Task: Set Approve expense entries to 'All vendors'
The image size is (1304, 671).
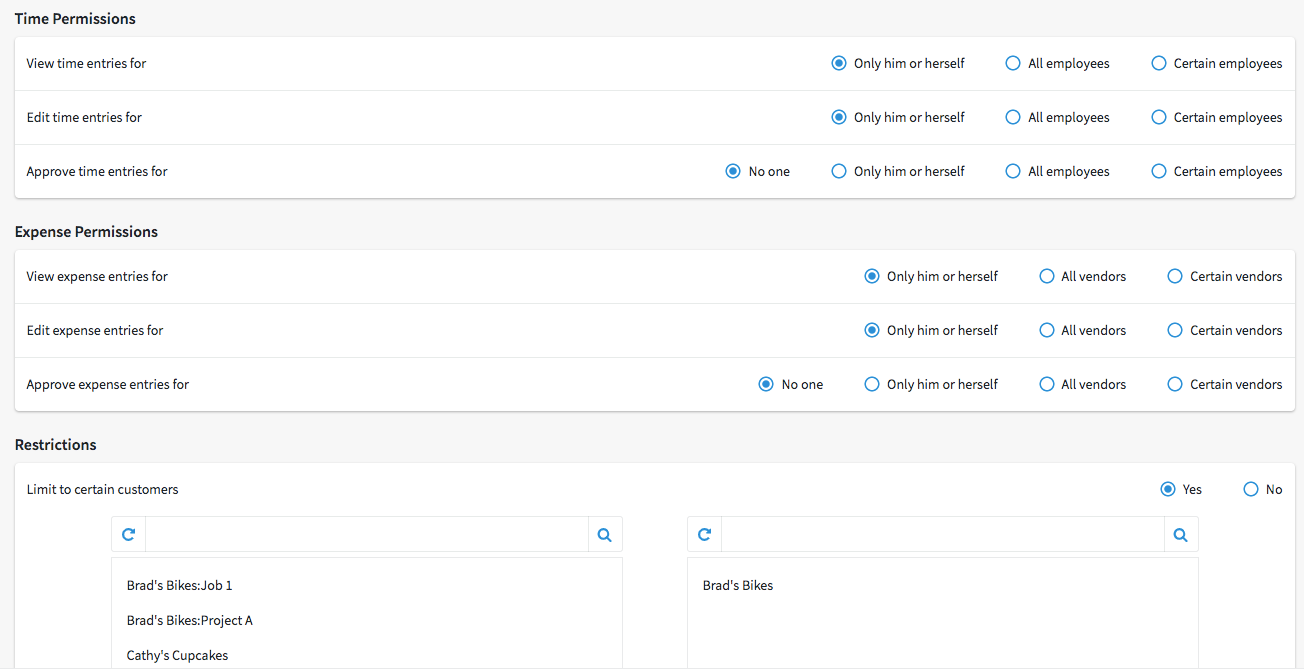Action: (x=1047, y=384)
